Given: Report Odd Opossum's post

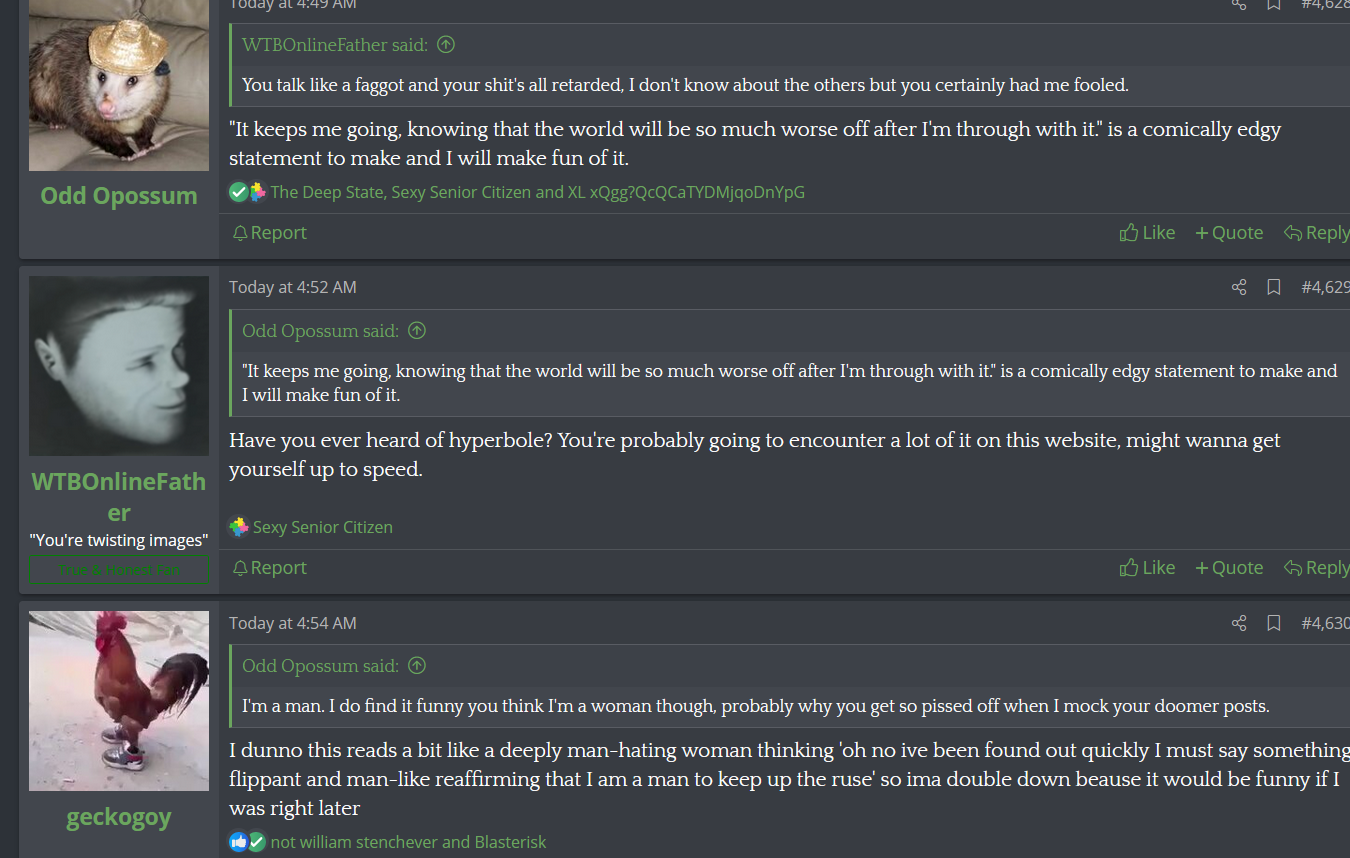Looking at the screenshot, I should click(269, 233).
